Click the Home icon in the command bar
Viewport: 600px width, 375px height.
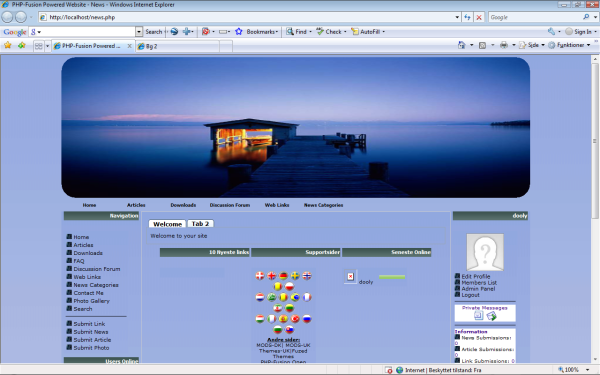[x=461, y=45]
